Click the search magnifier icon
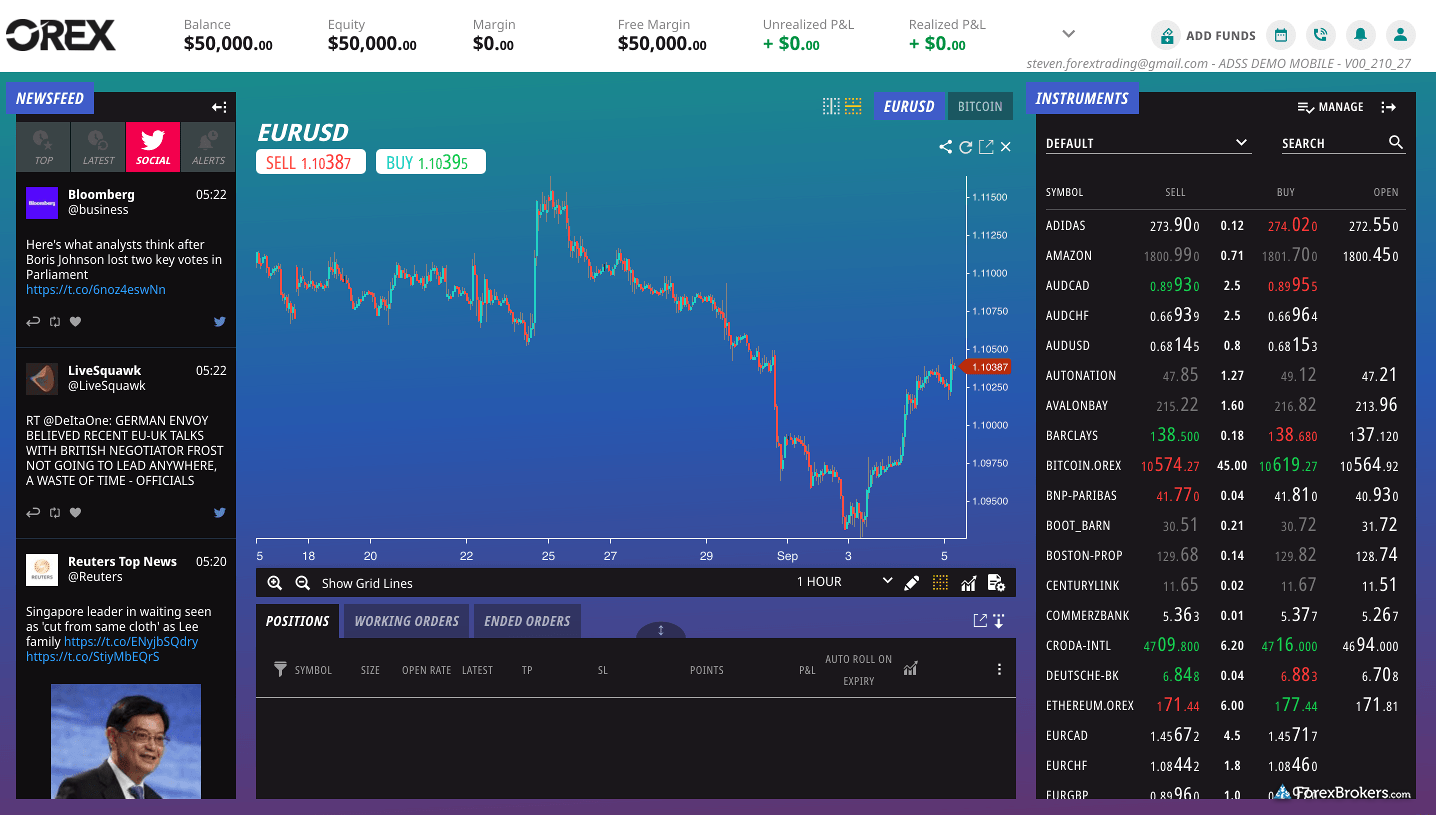 pyautogui.click(x=1396, y=143)
